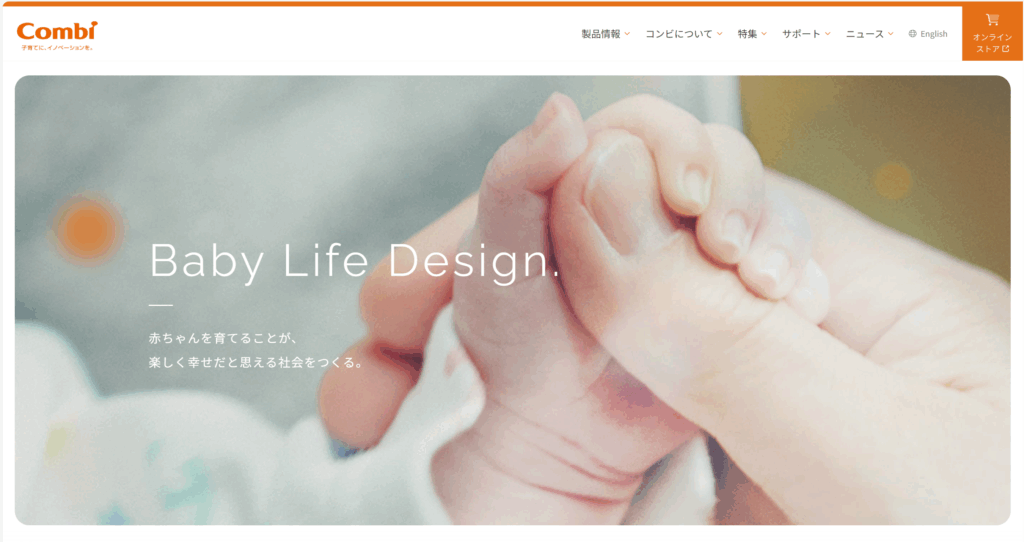Open the 製品情報 menu
Screen dimensions: 1024x542
click(601, 34)
